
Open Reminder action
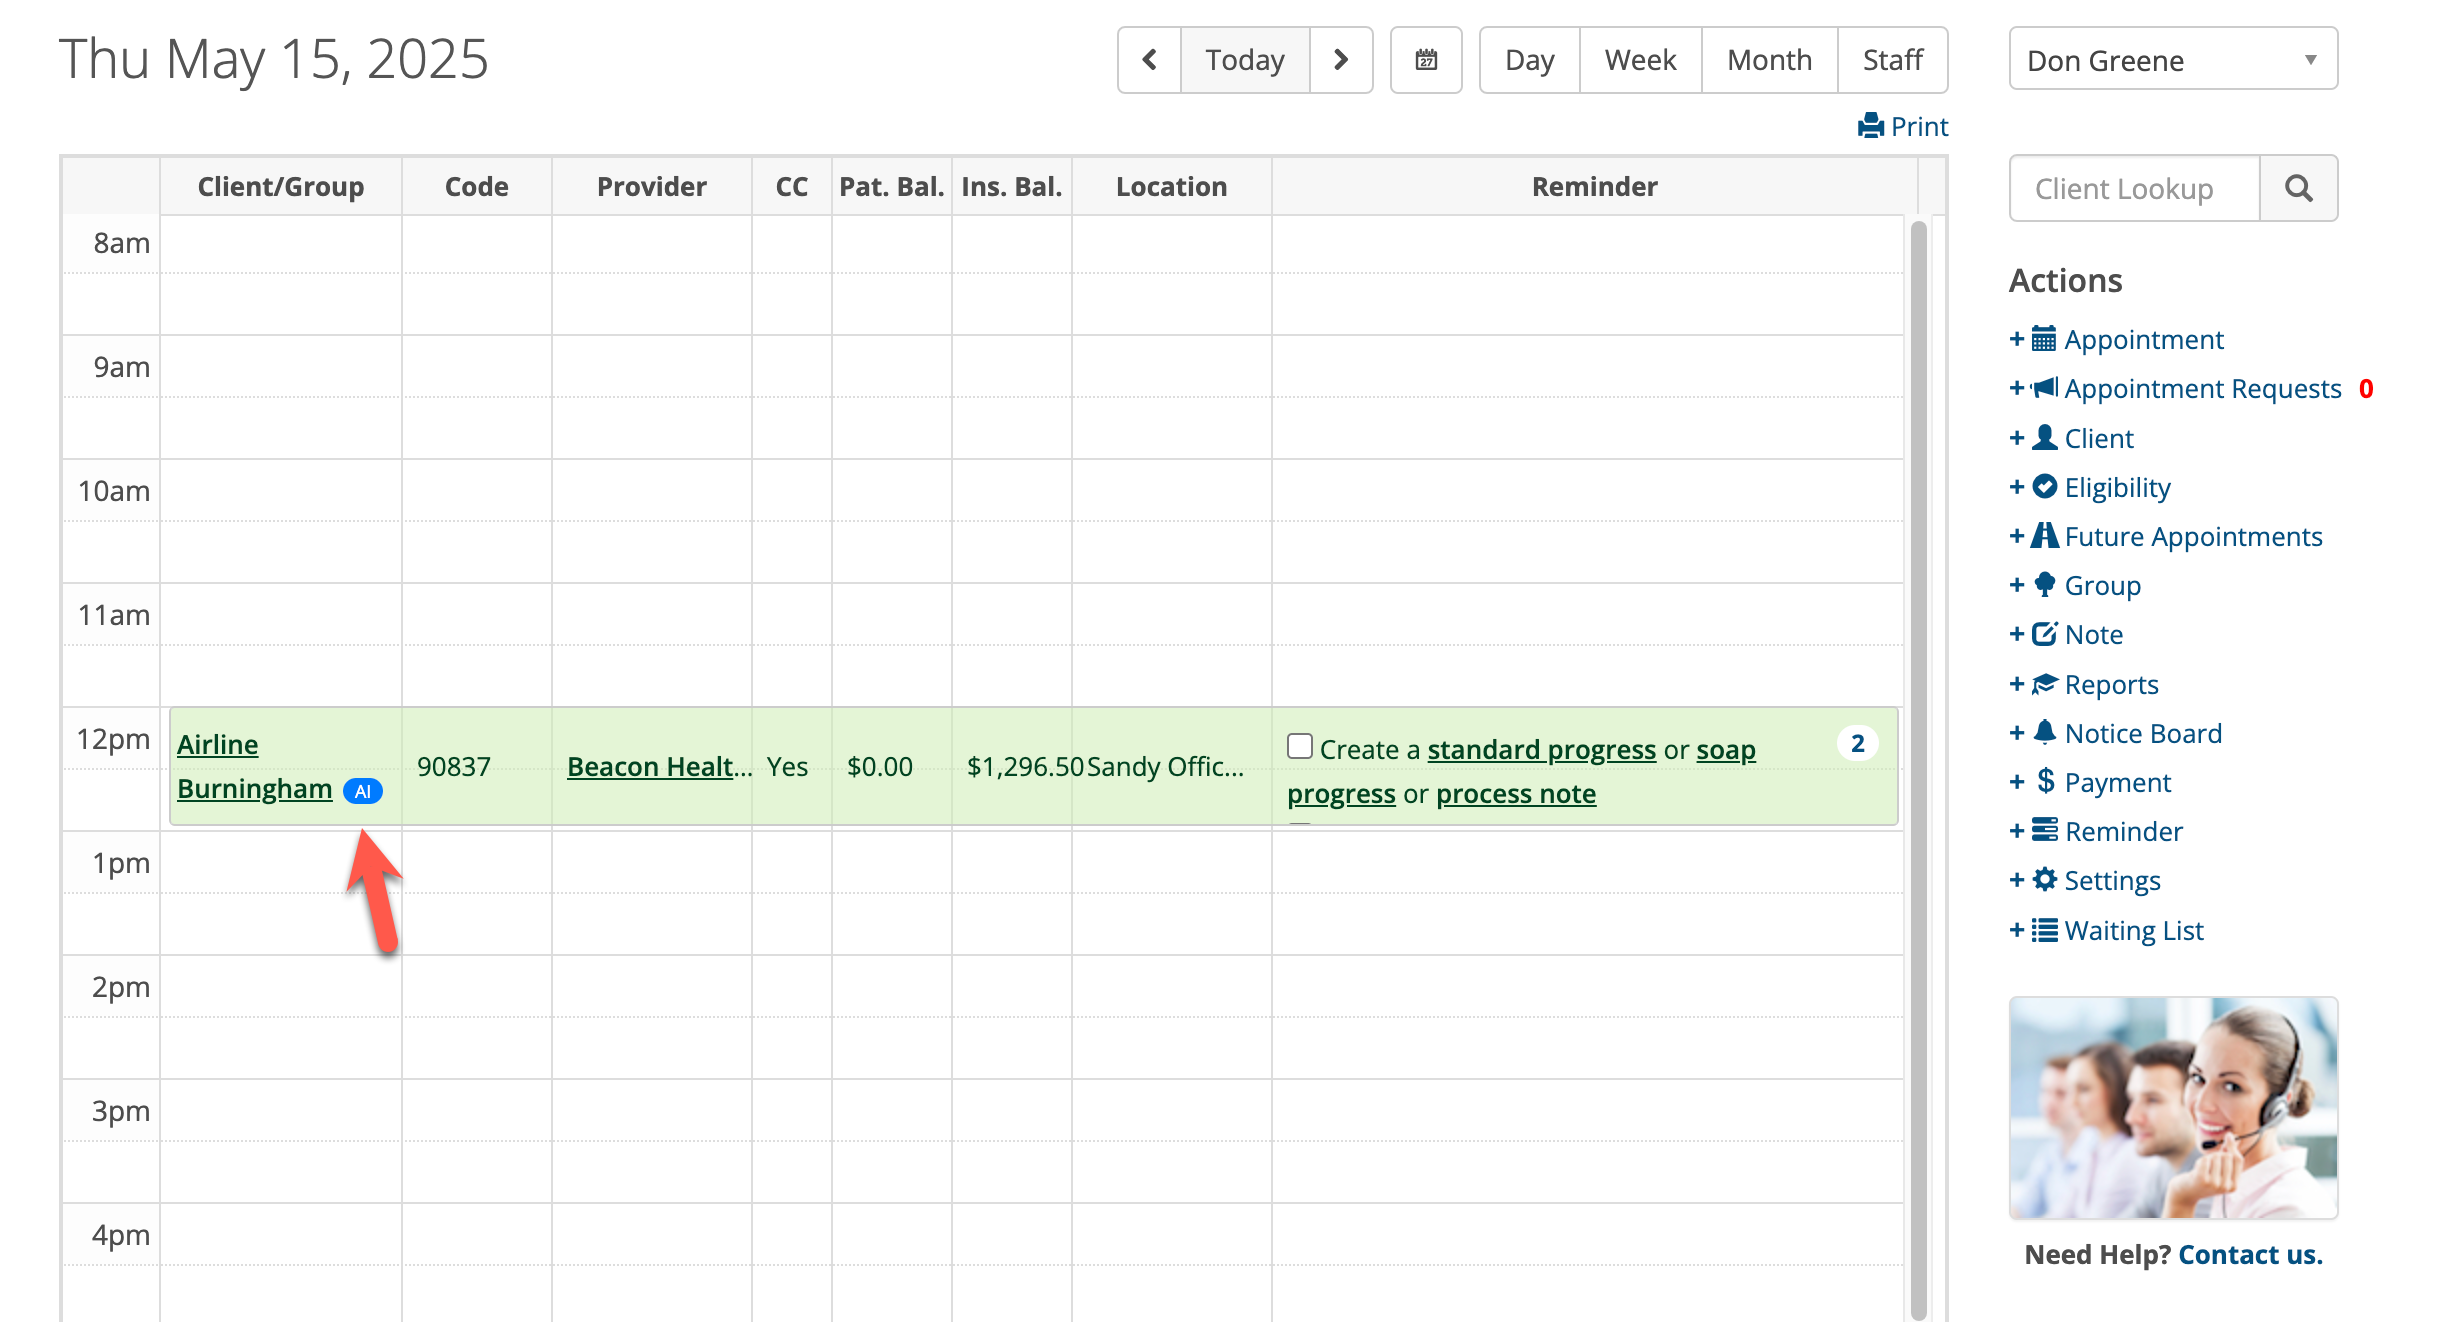(2123, 831)
